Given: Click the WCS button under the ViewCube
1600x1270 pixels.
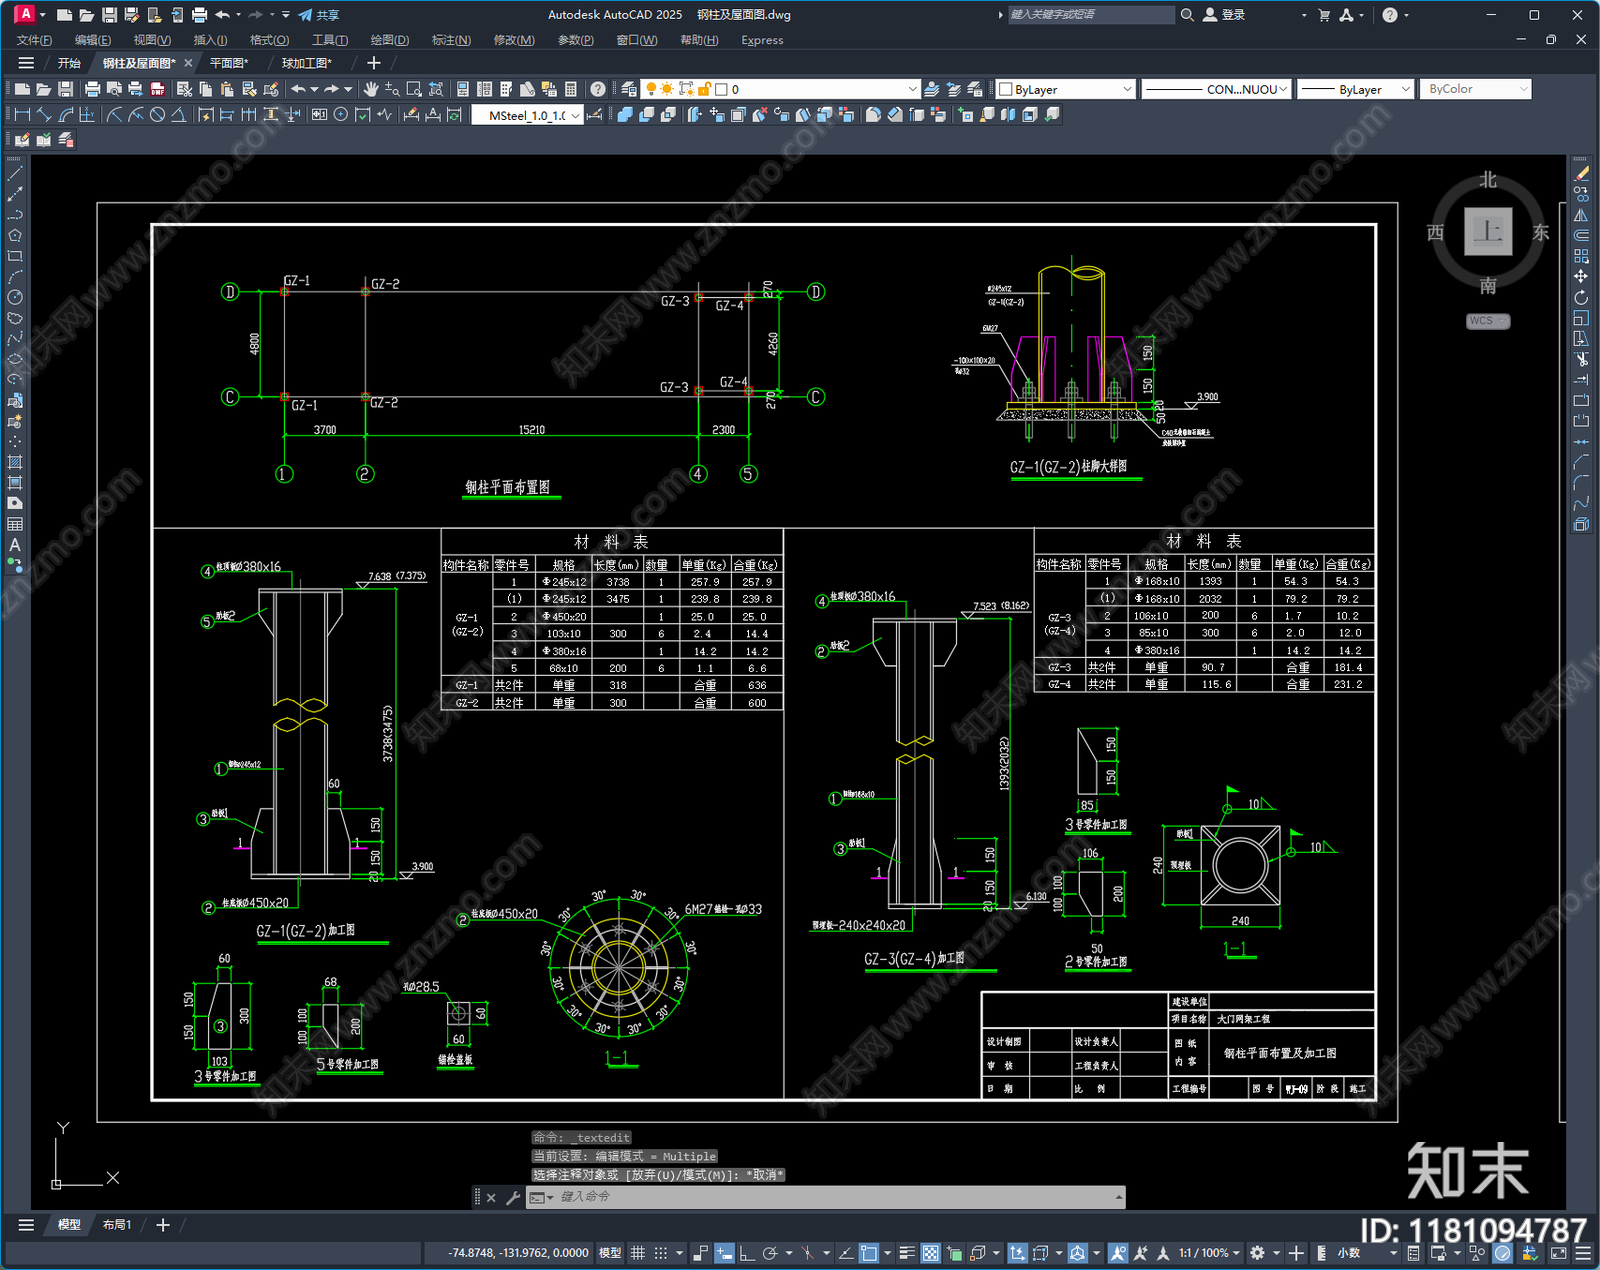Looking at the screenshot, I should (1488, 321).
